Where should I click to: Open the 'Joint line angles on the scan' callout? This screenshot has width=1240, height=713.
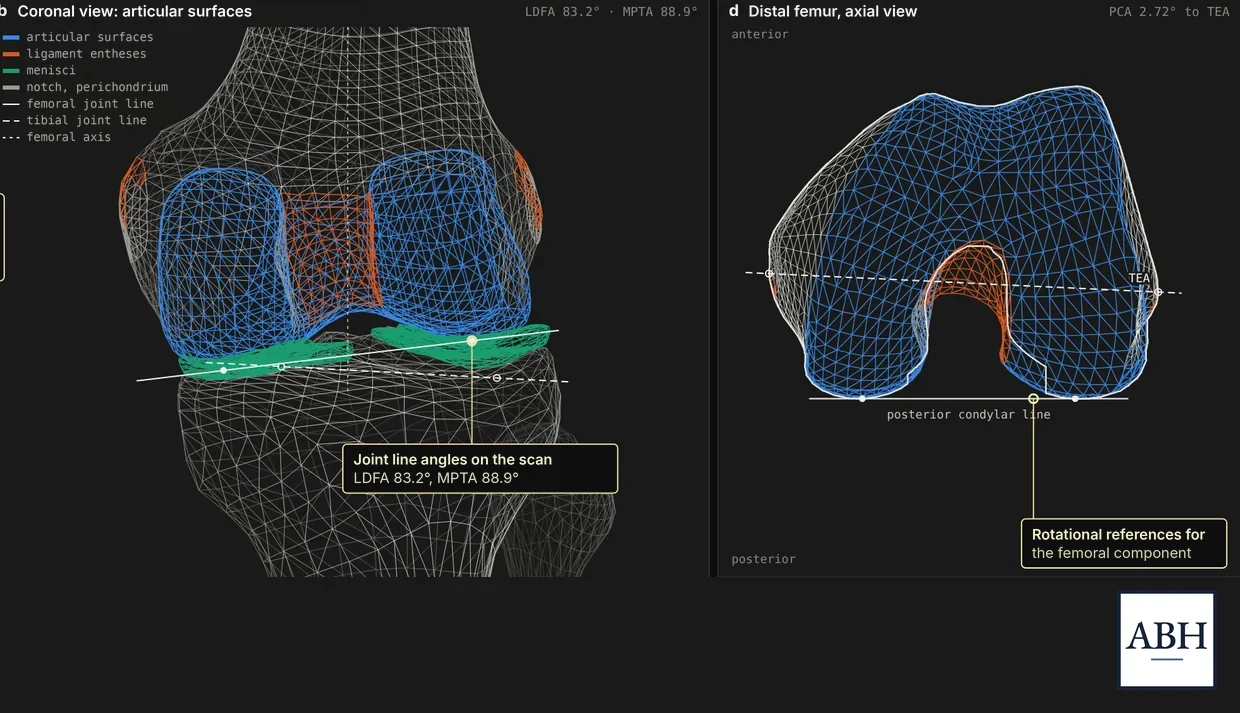click(x=480, y=469)
